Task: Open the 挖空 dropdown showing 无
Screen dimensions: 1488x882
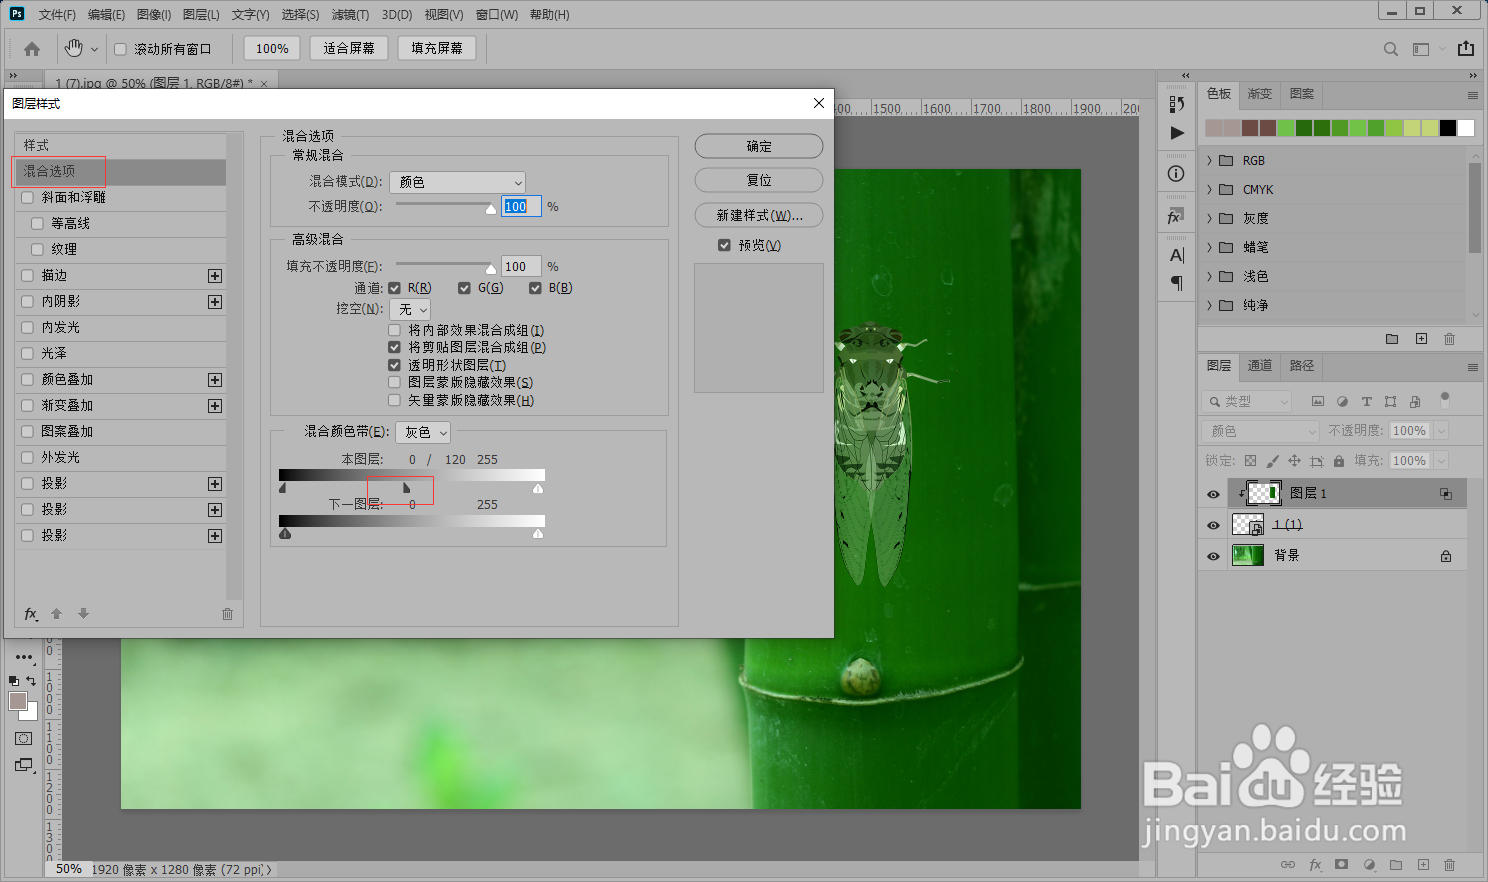Action: pyautogui.click(x=410, y=310)
